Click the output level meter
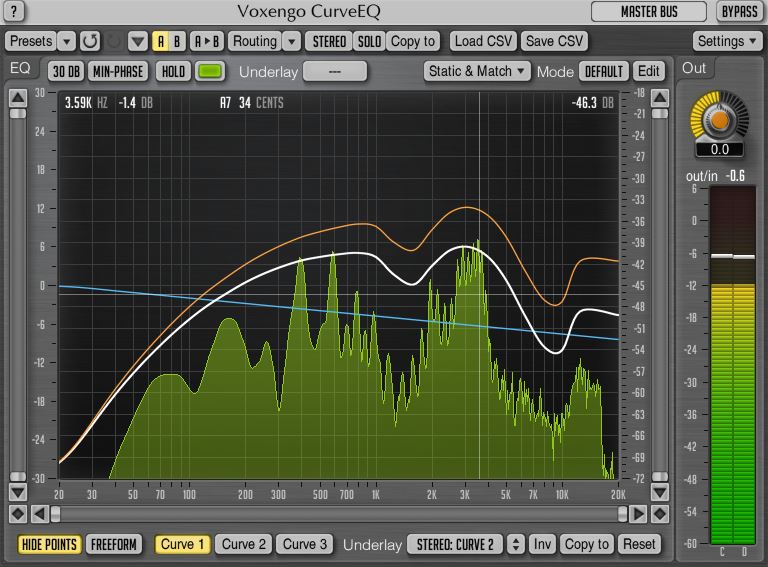 pyautogui.click(x=733, y=365)
